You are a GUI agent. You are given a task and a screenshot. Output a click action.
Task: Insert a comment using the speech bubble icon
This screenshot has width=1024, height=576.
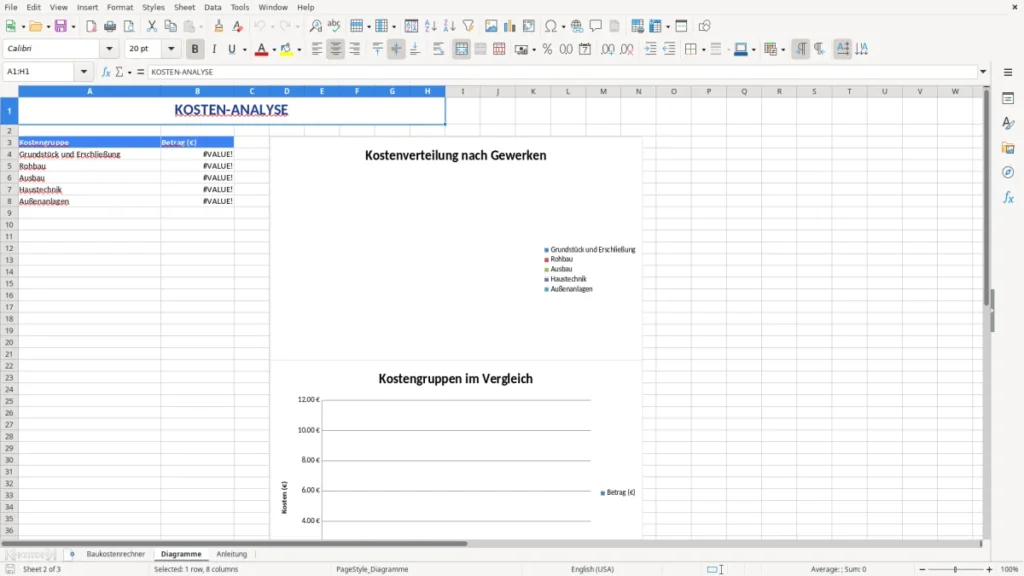point(596,26)
